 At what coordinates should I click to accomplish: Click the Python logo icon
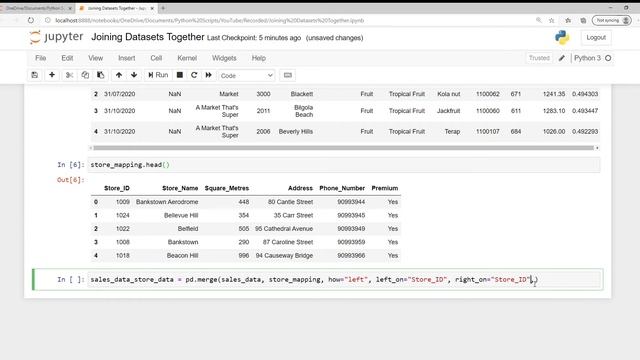click(562, 38)
